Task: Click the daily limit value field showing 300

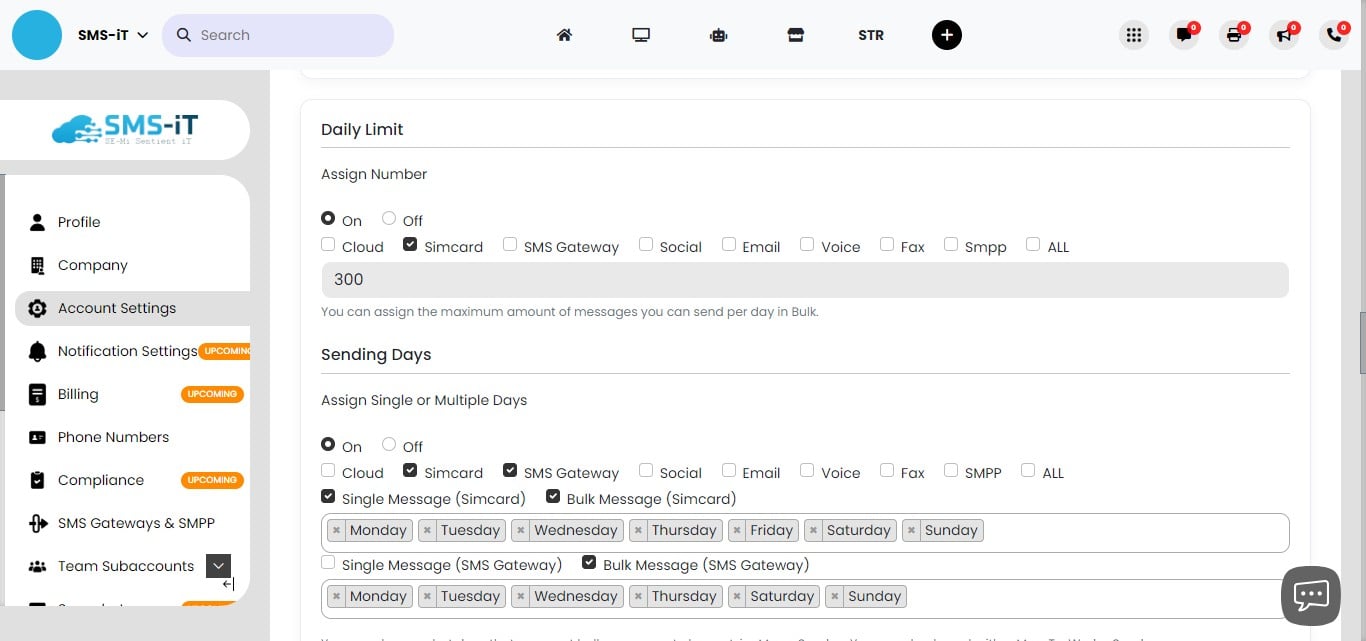Action: coord(804,279)
